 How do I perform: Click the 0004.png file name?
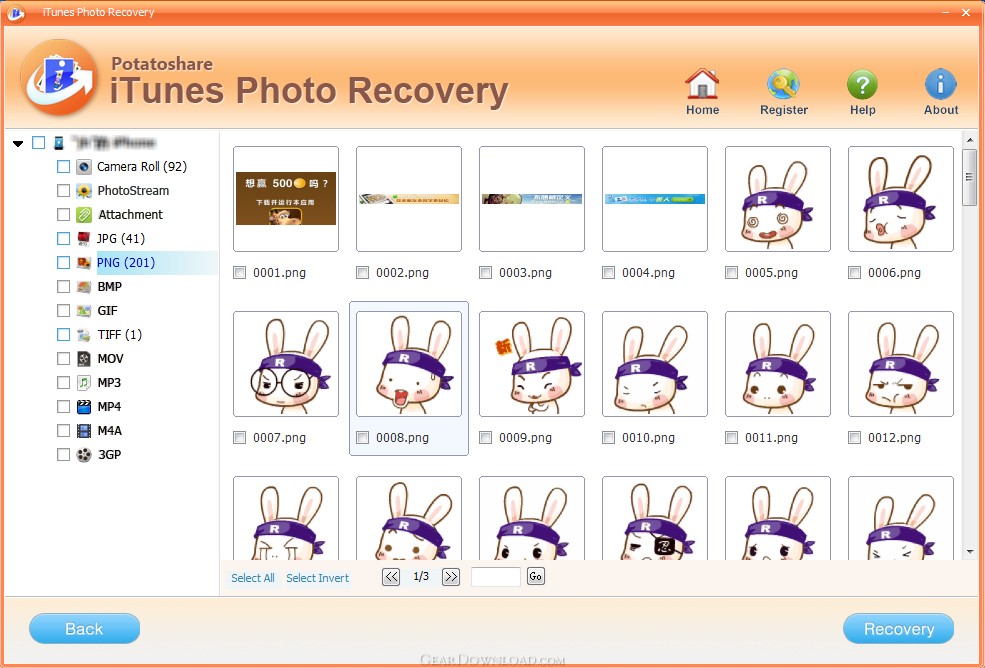point(648,273)
